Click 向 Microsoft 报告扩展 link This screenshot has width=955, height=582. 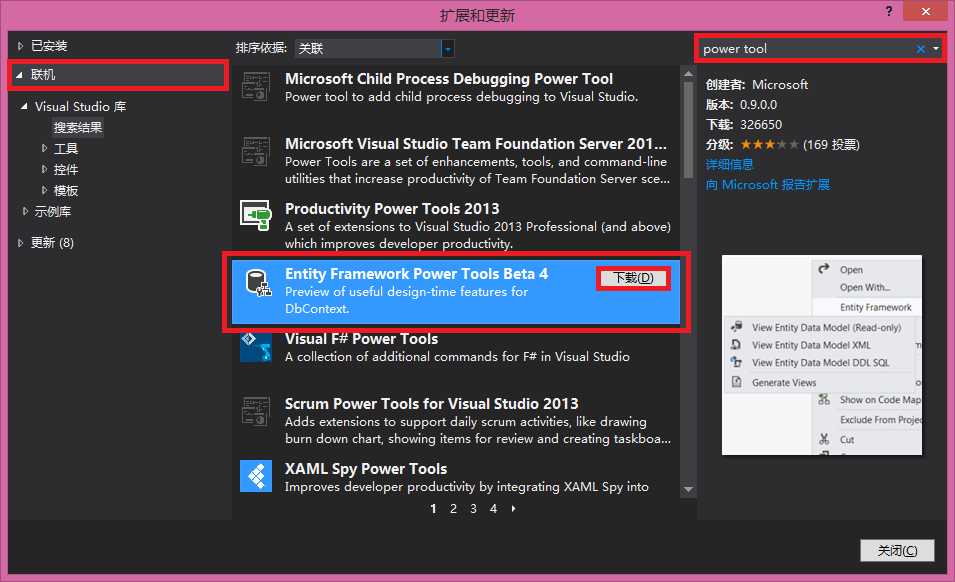[x=767, y=184]
